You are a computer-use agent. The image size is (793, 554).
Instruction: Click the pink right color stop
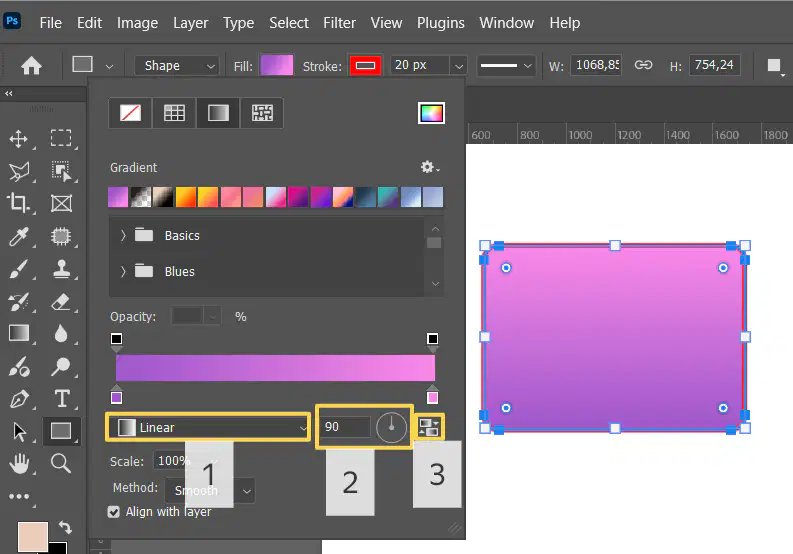[432, 396]
